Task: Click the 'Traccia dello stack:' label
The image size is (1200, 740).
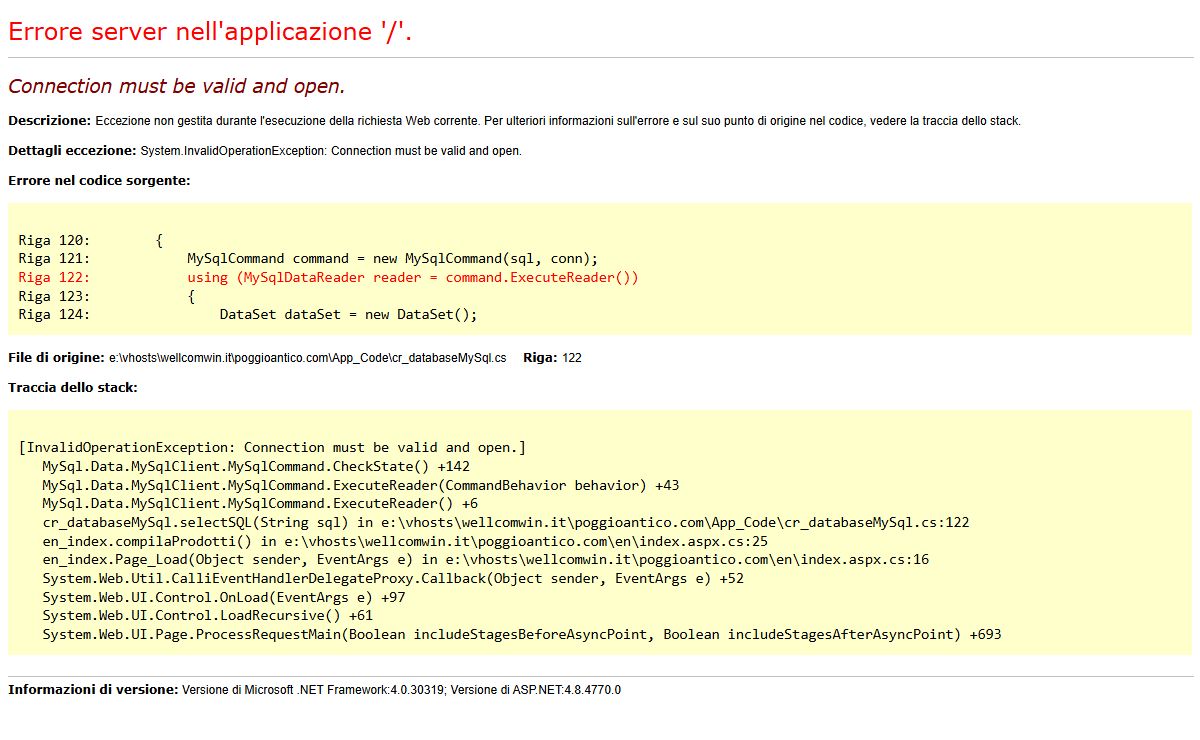Action: click(73, 388)
